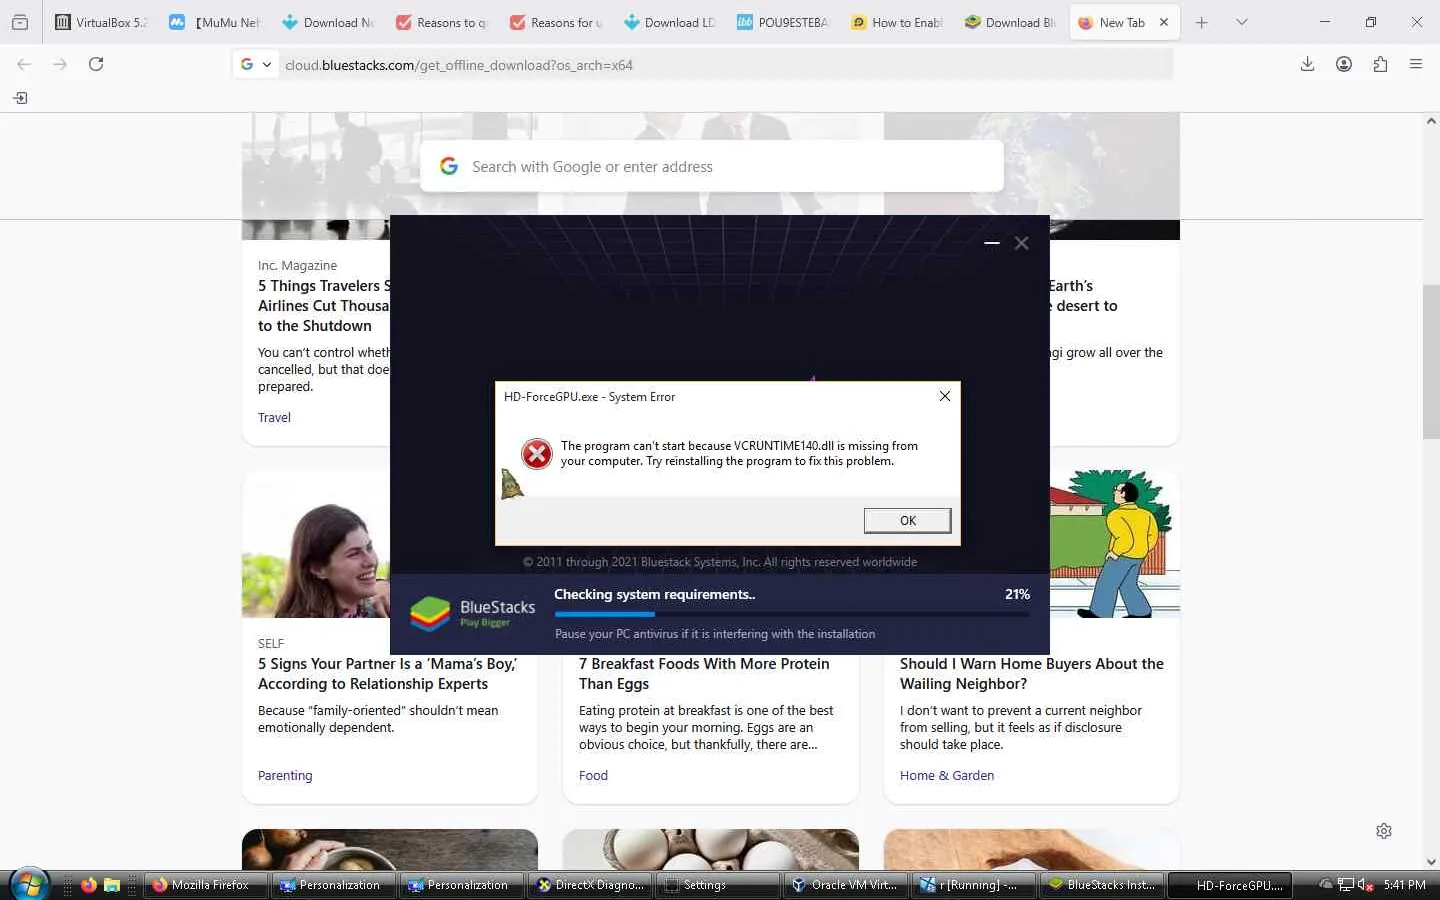The image size is (1440, 900).
Task: Minimize the BlueStacks installer window
Action: [992, 243]
